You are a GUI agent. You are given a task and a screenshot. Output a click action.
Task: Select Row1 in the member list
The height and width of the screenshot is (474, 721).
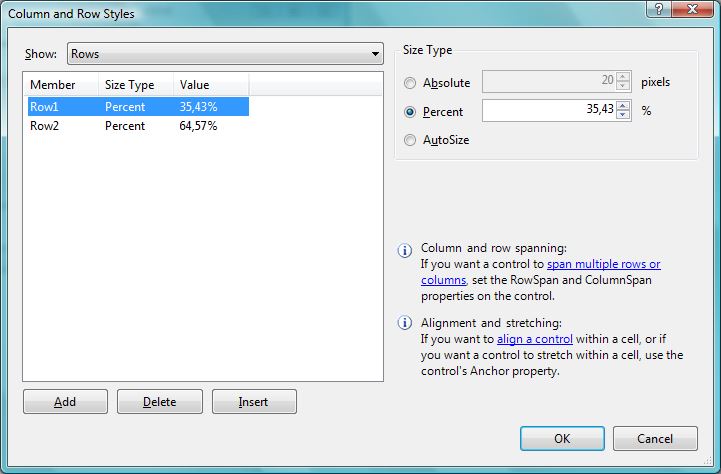click(45, 106)
